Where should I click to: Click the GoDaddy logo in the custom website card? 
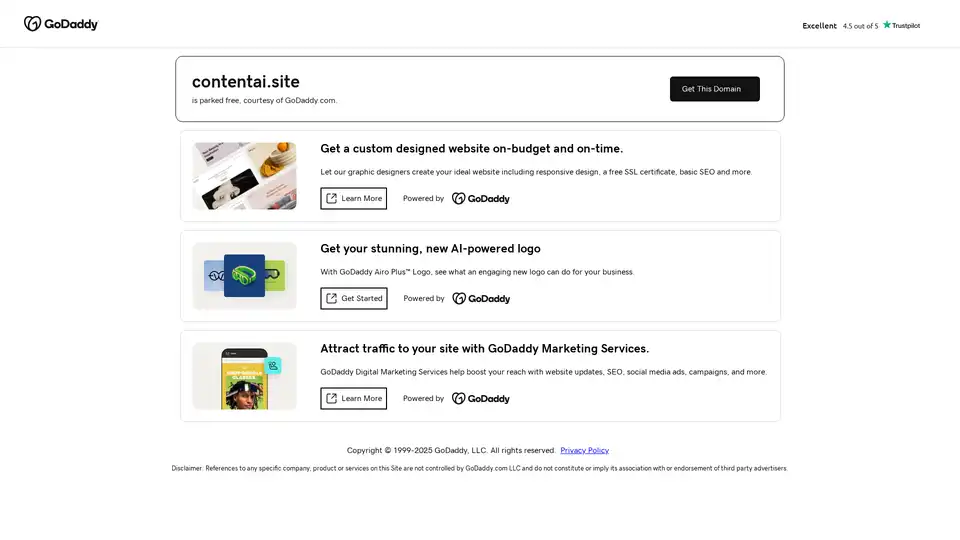tap(481, 198)
